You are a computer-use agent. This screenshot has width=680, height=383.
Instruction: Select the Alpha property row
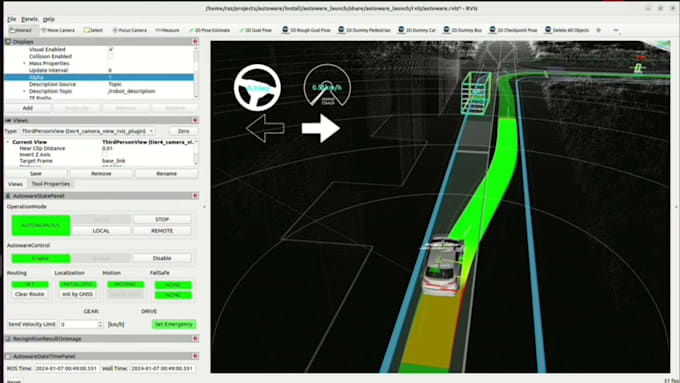[x=99, y=77]
